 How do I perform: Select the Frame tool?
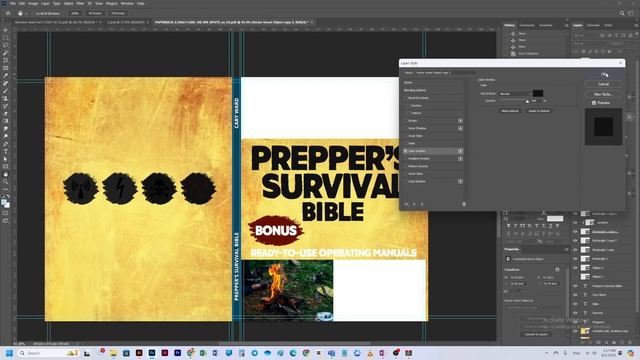(5, 68)
